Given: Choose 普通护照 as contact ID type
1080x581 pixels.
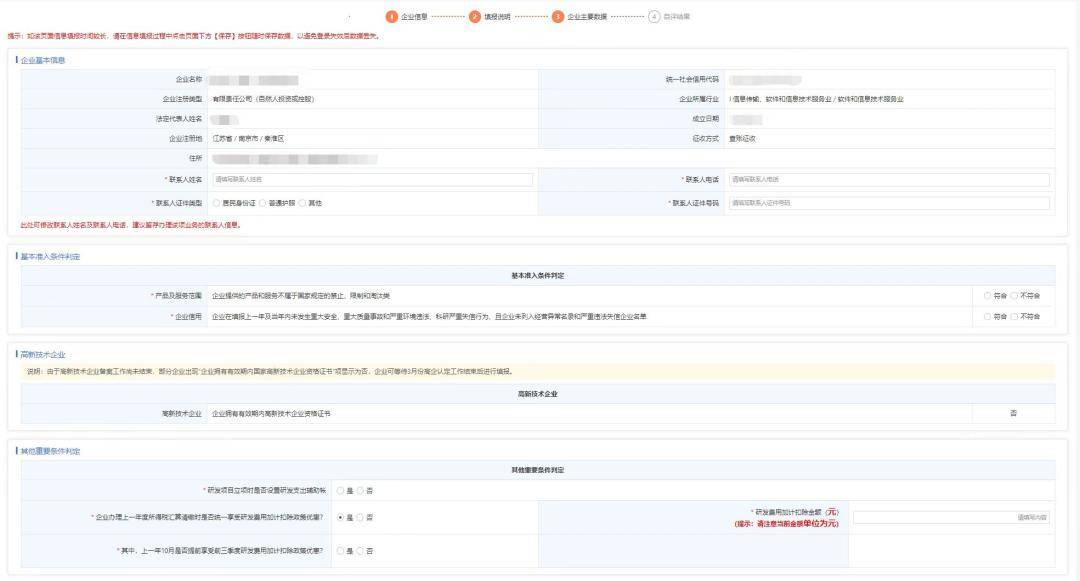Looking at the screenshot, I should 263,203.
